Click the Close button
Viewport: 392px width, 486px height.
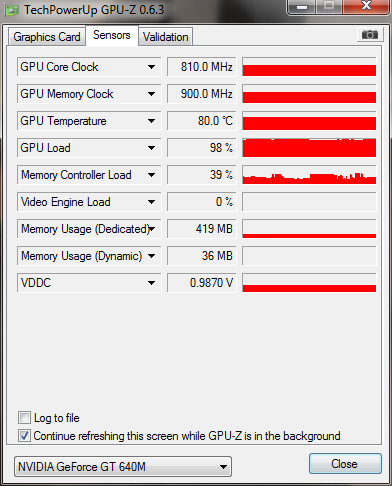click(x=345, y=464)
